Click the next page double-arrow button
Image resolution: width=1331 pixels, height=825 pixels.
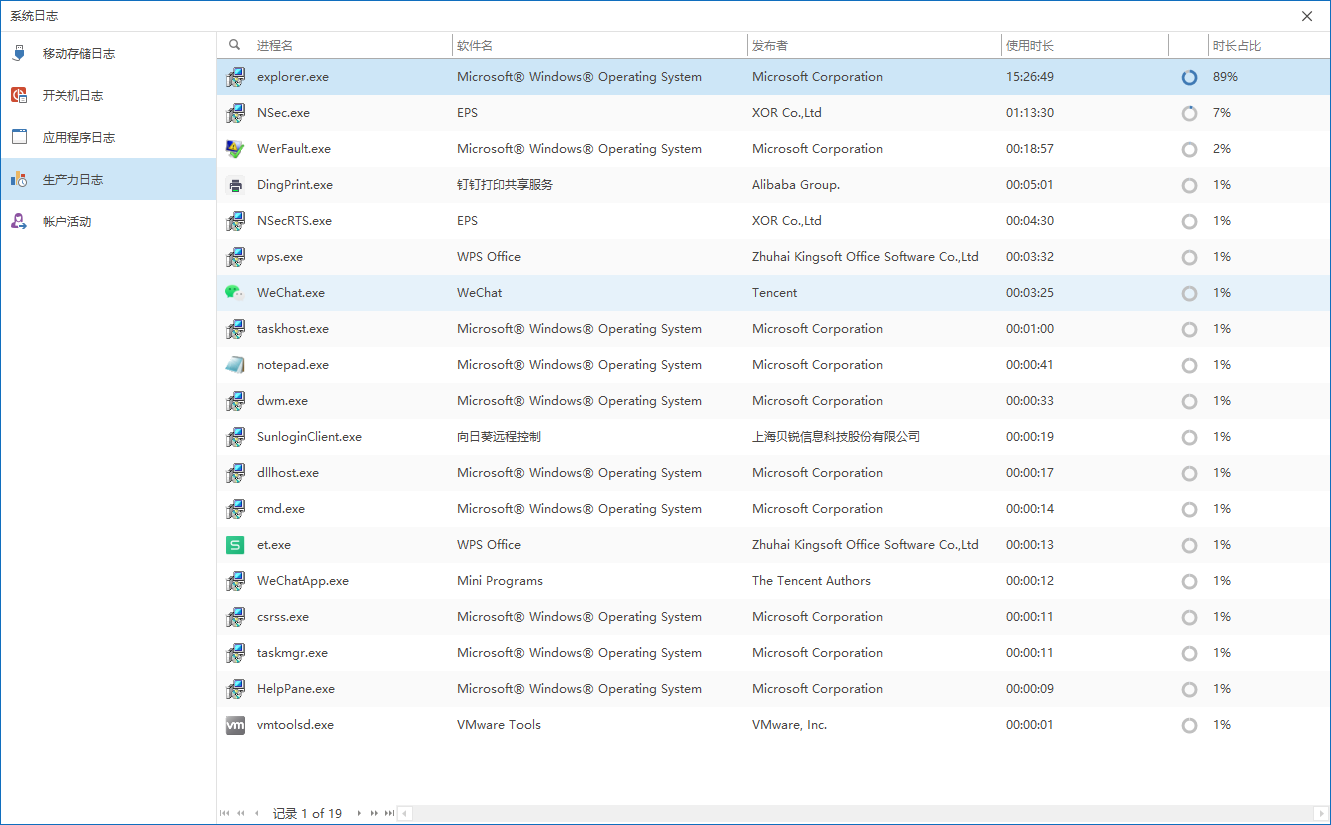click(374, 814)
